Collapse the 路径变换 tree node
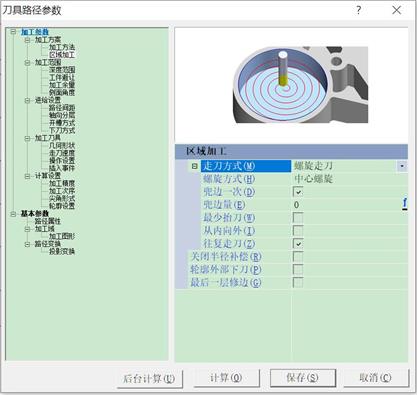This screenshot has height=395, width=417. pos(27,244)
